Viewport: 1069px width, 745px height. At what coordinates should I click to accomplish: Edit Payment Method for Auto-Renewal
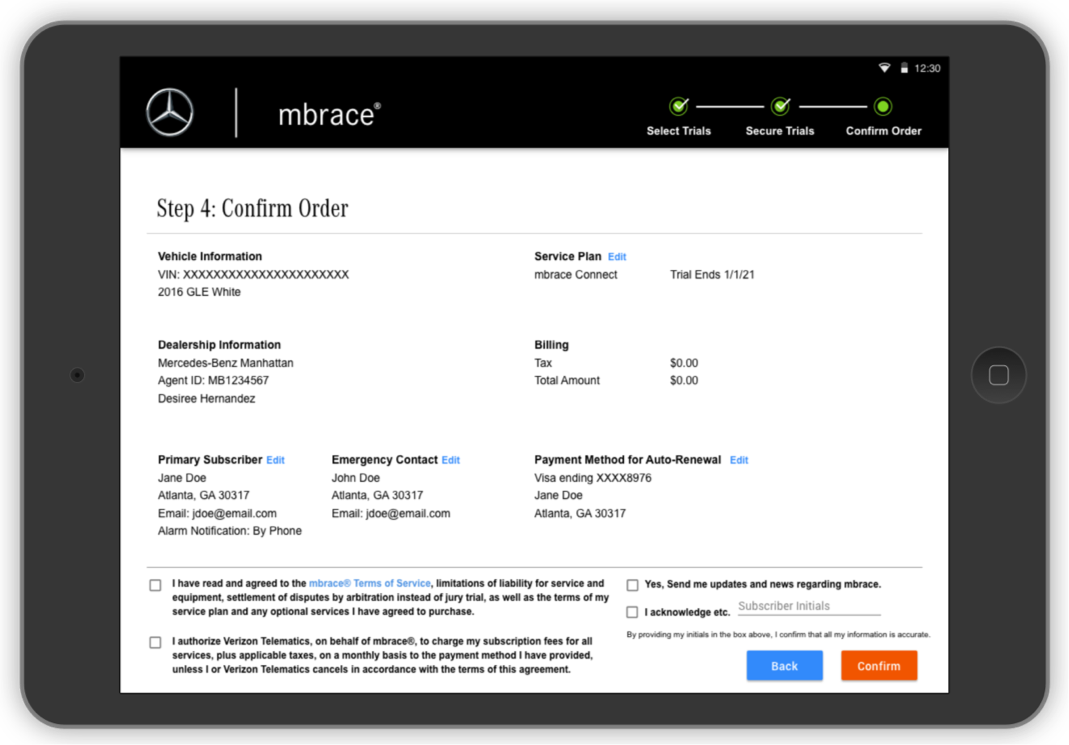739,460
